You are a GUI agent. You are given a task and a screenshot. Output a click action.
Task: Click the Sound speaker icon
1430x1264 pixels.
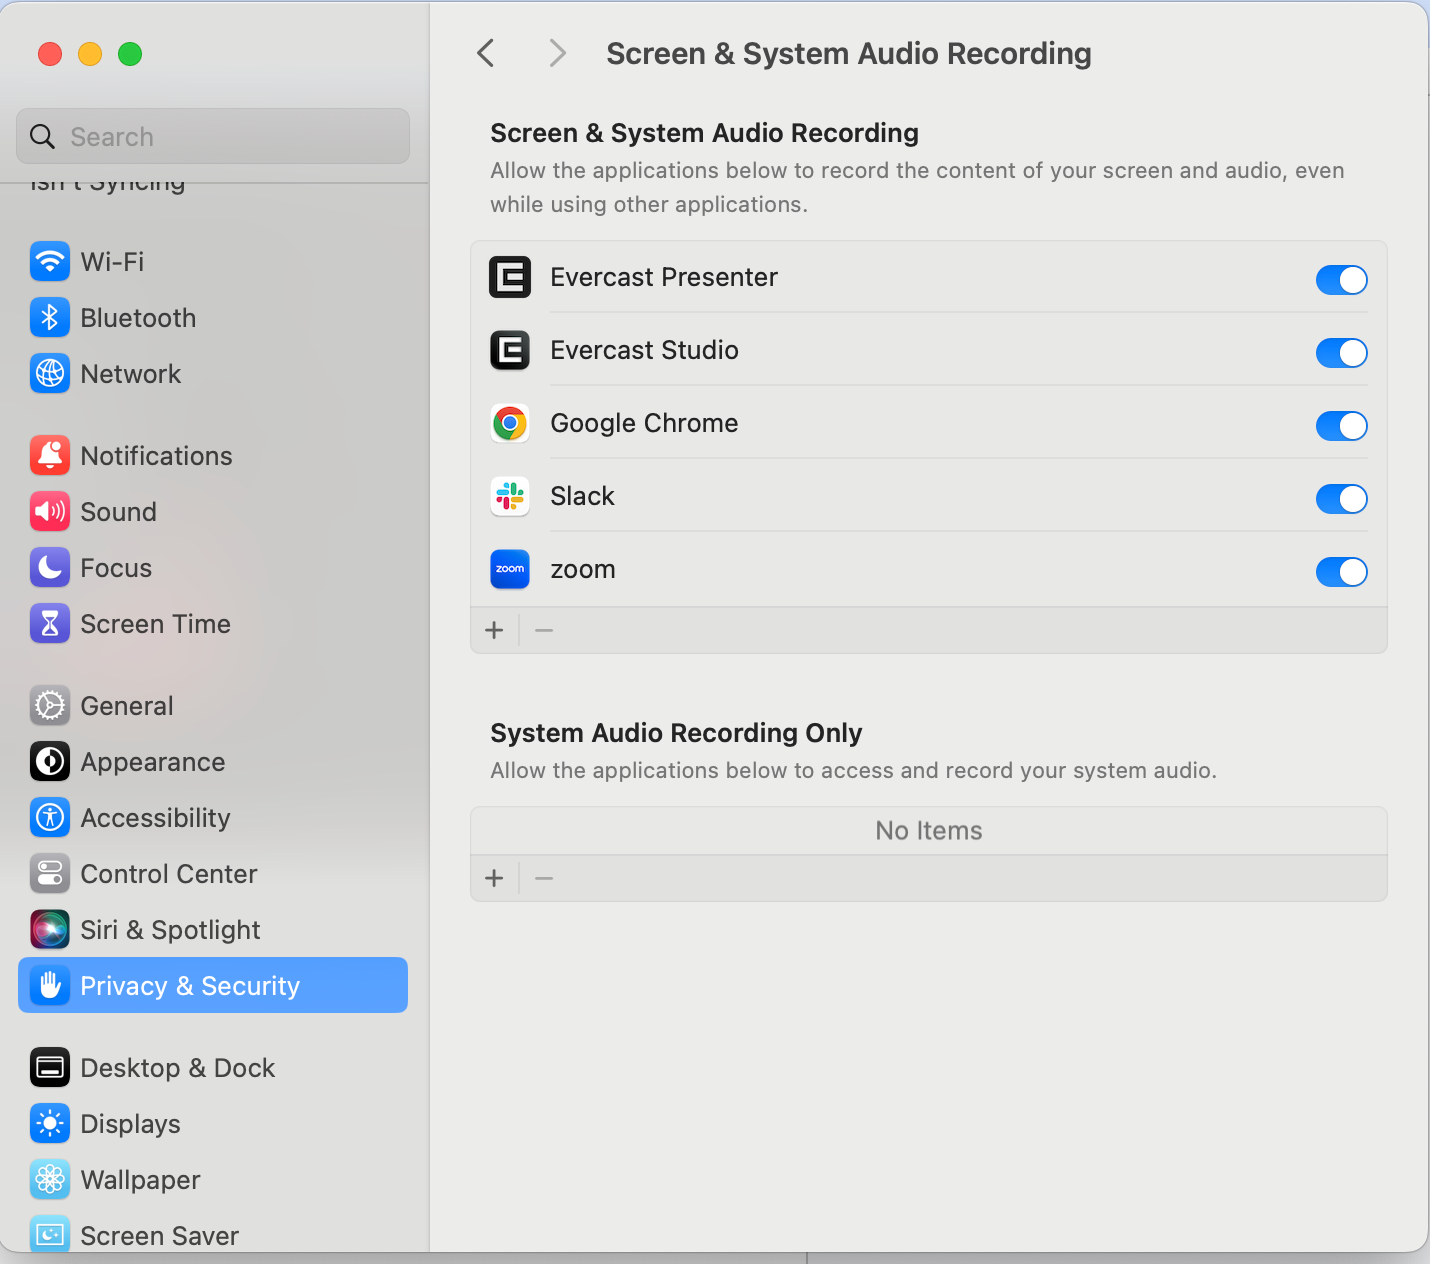point(50,512)
